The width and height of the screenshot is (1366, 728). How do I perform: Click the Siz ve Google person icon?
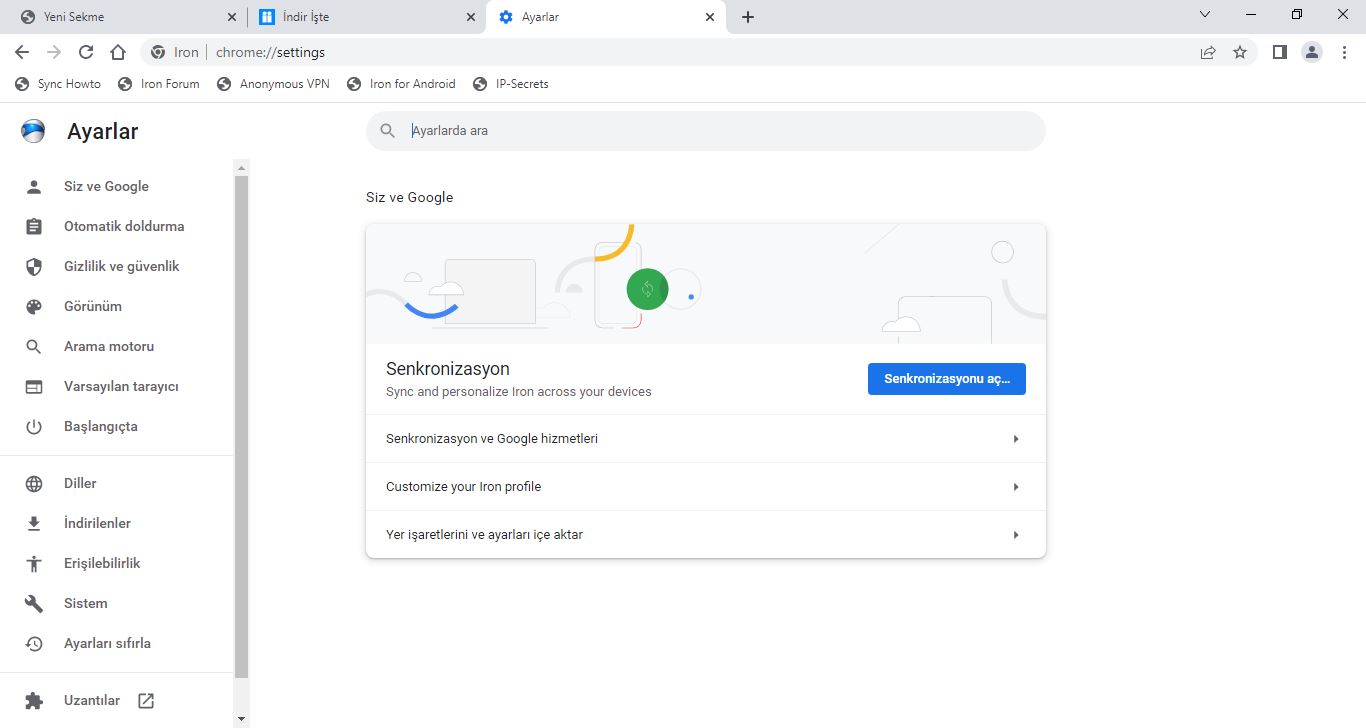click(x=34, y=186)
